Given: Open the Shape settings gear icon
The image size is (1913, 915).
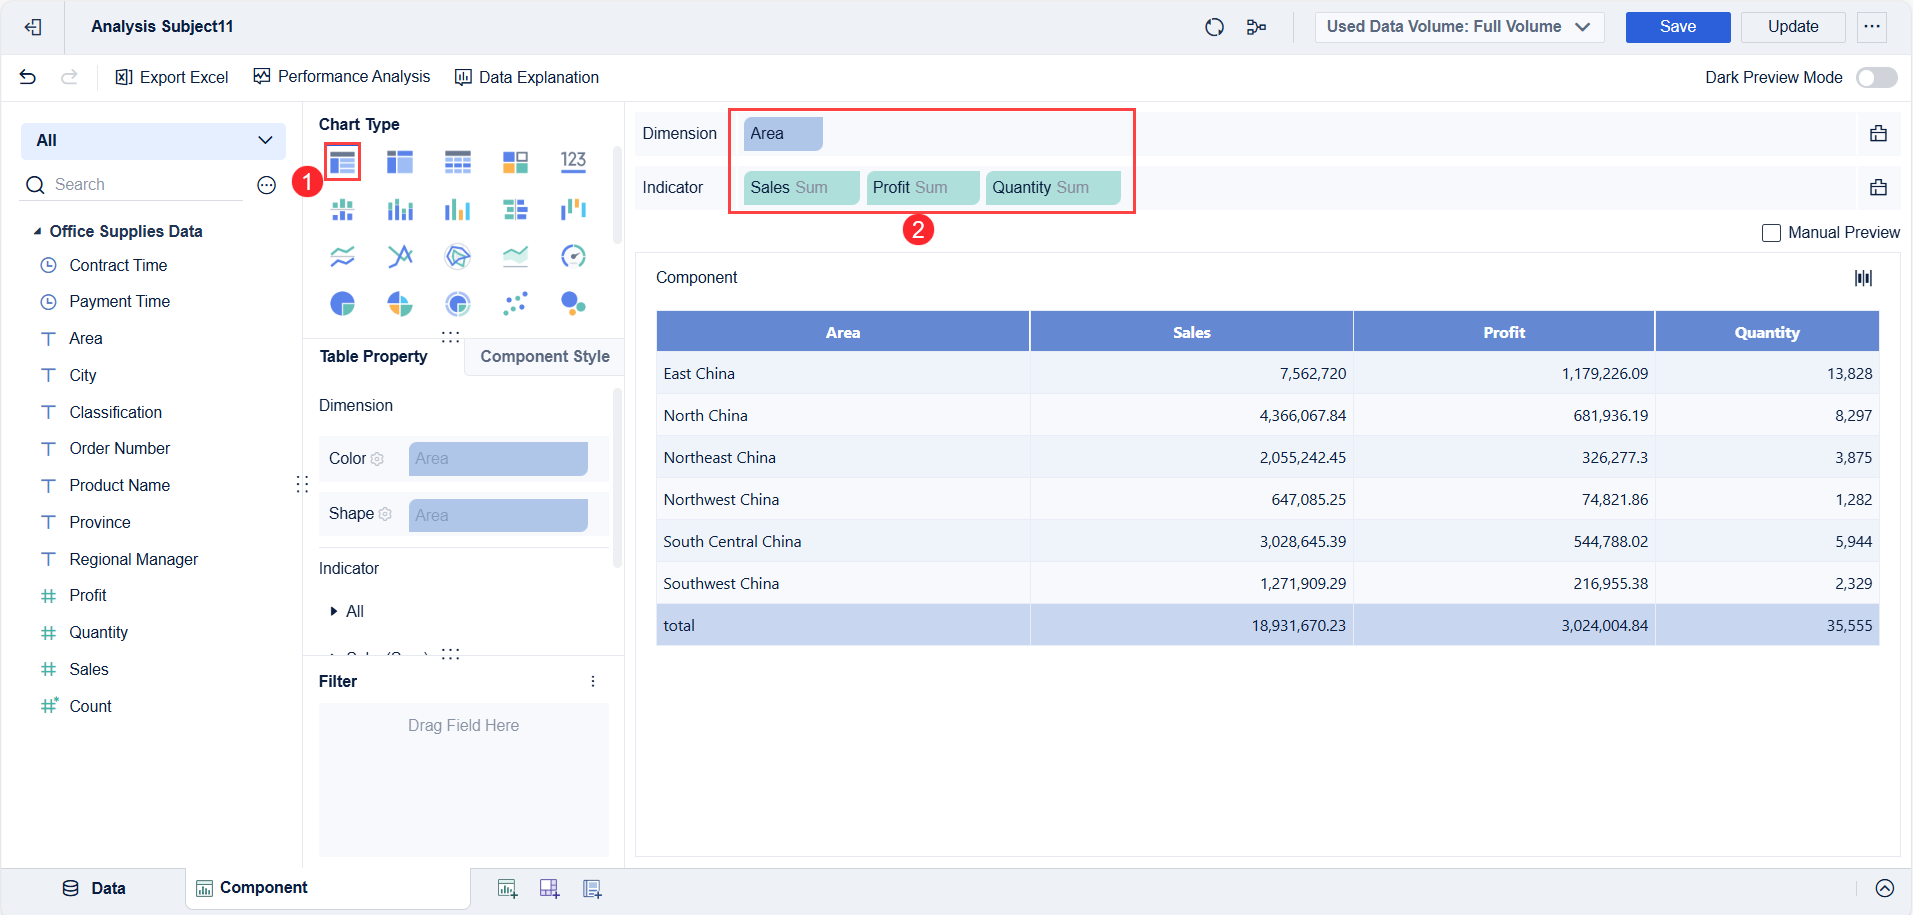Looking at the screenshot, I should click(x=385, y=514).
